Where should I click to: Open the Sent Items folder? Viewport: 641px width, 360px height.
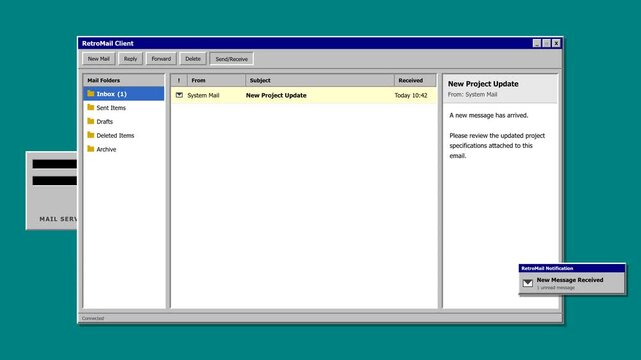click(123, 107)
